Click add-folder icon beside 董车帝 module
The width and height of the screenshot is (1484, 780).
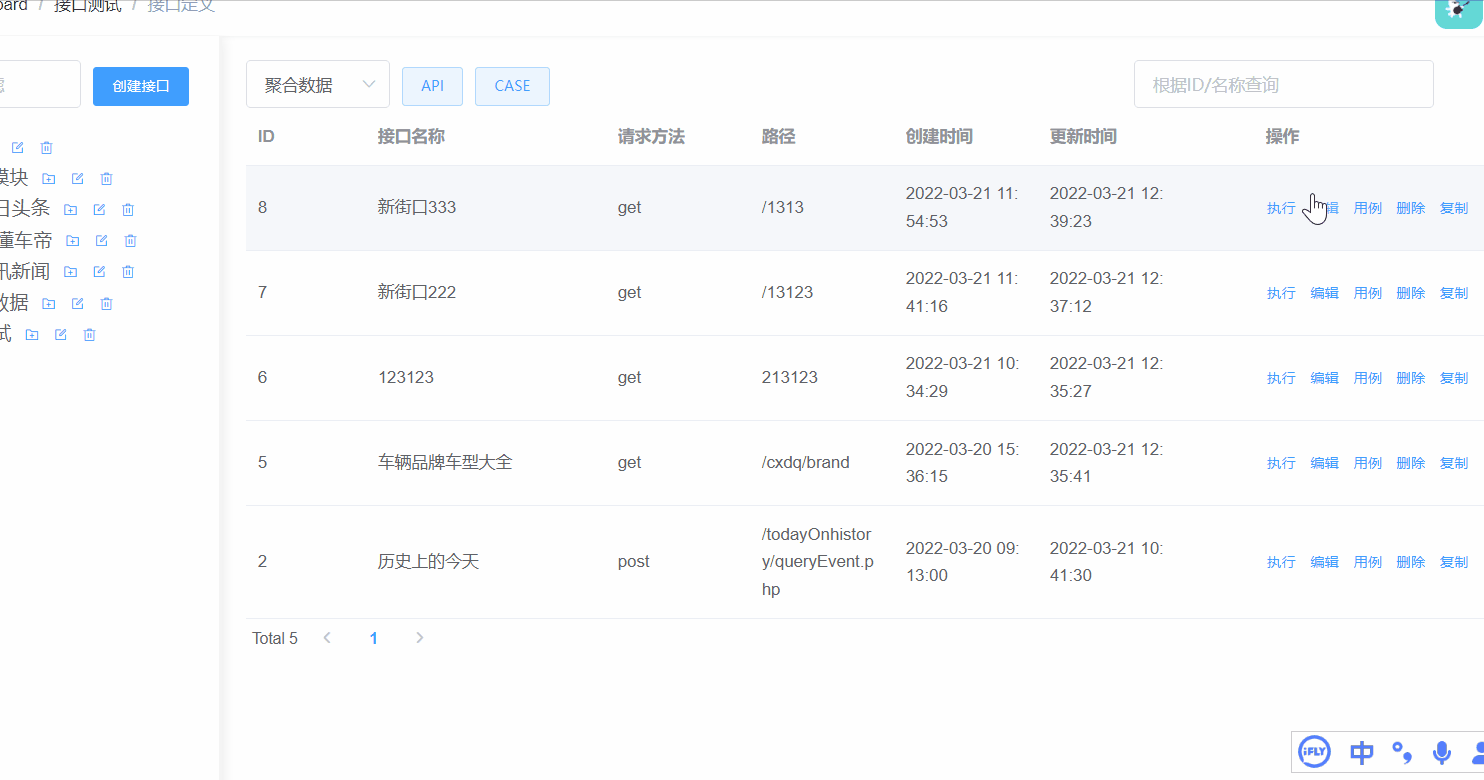pyautogui.click(x=72, y=241)
